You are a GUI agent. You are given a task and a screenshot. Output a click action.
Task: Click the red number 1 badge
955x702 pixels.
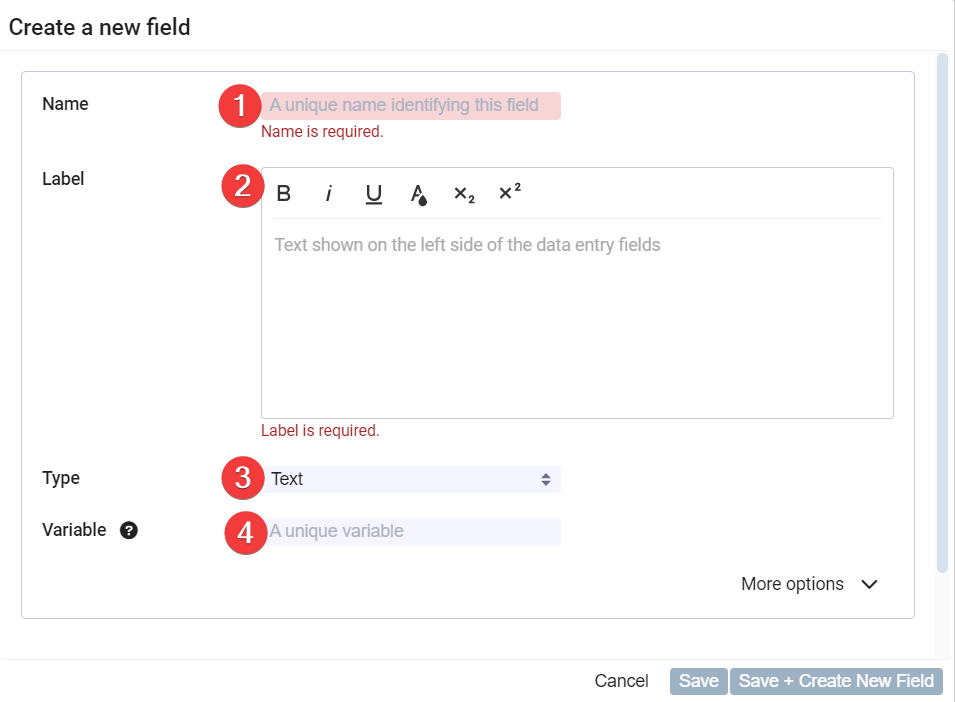coord(239,106)
